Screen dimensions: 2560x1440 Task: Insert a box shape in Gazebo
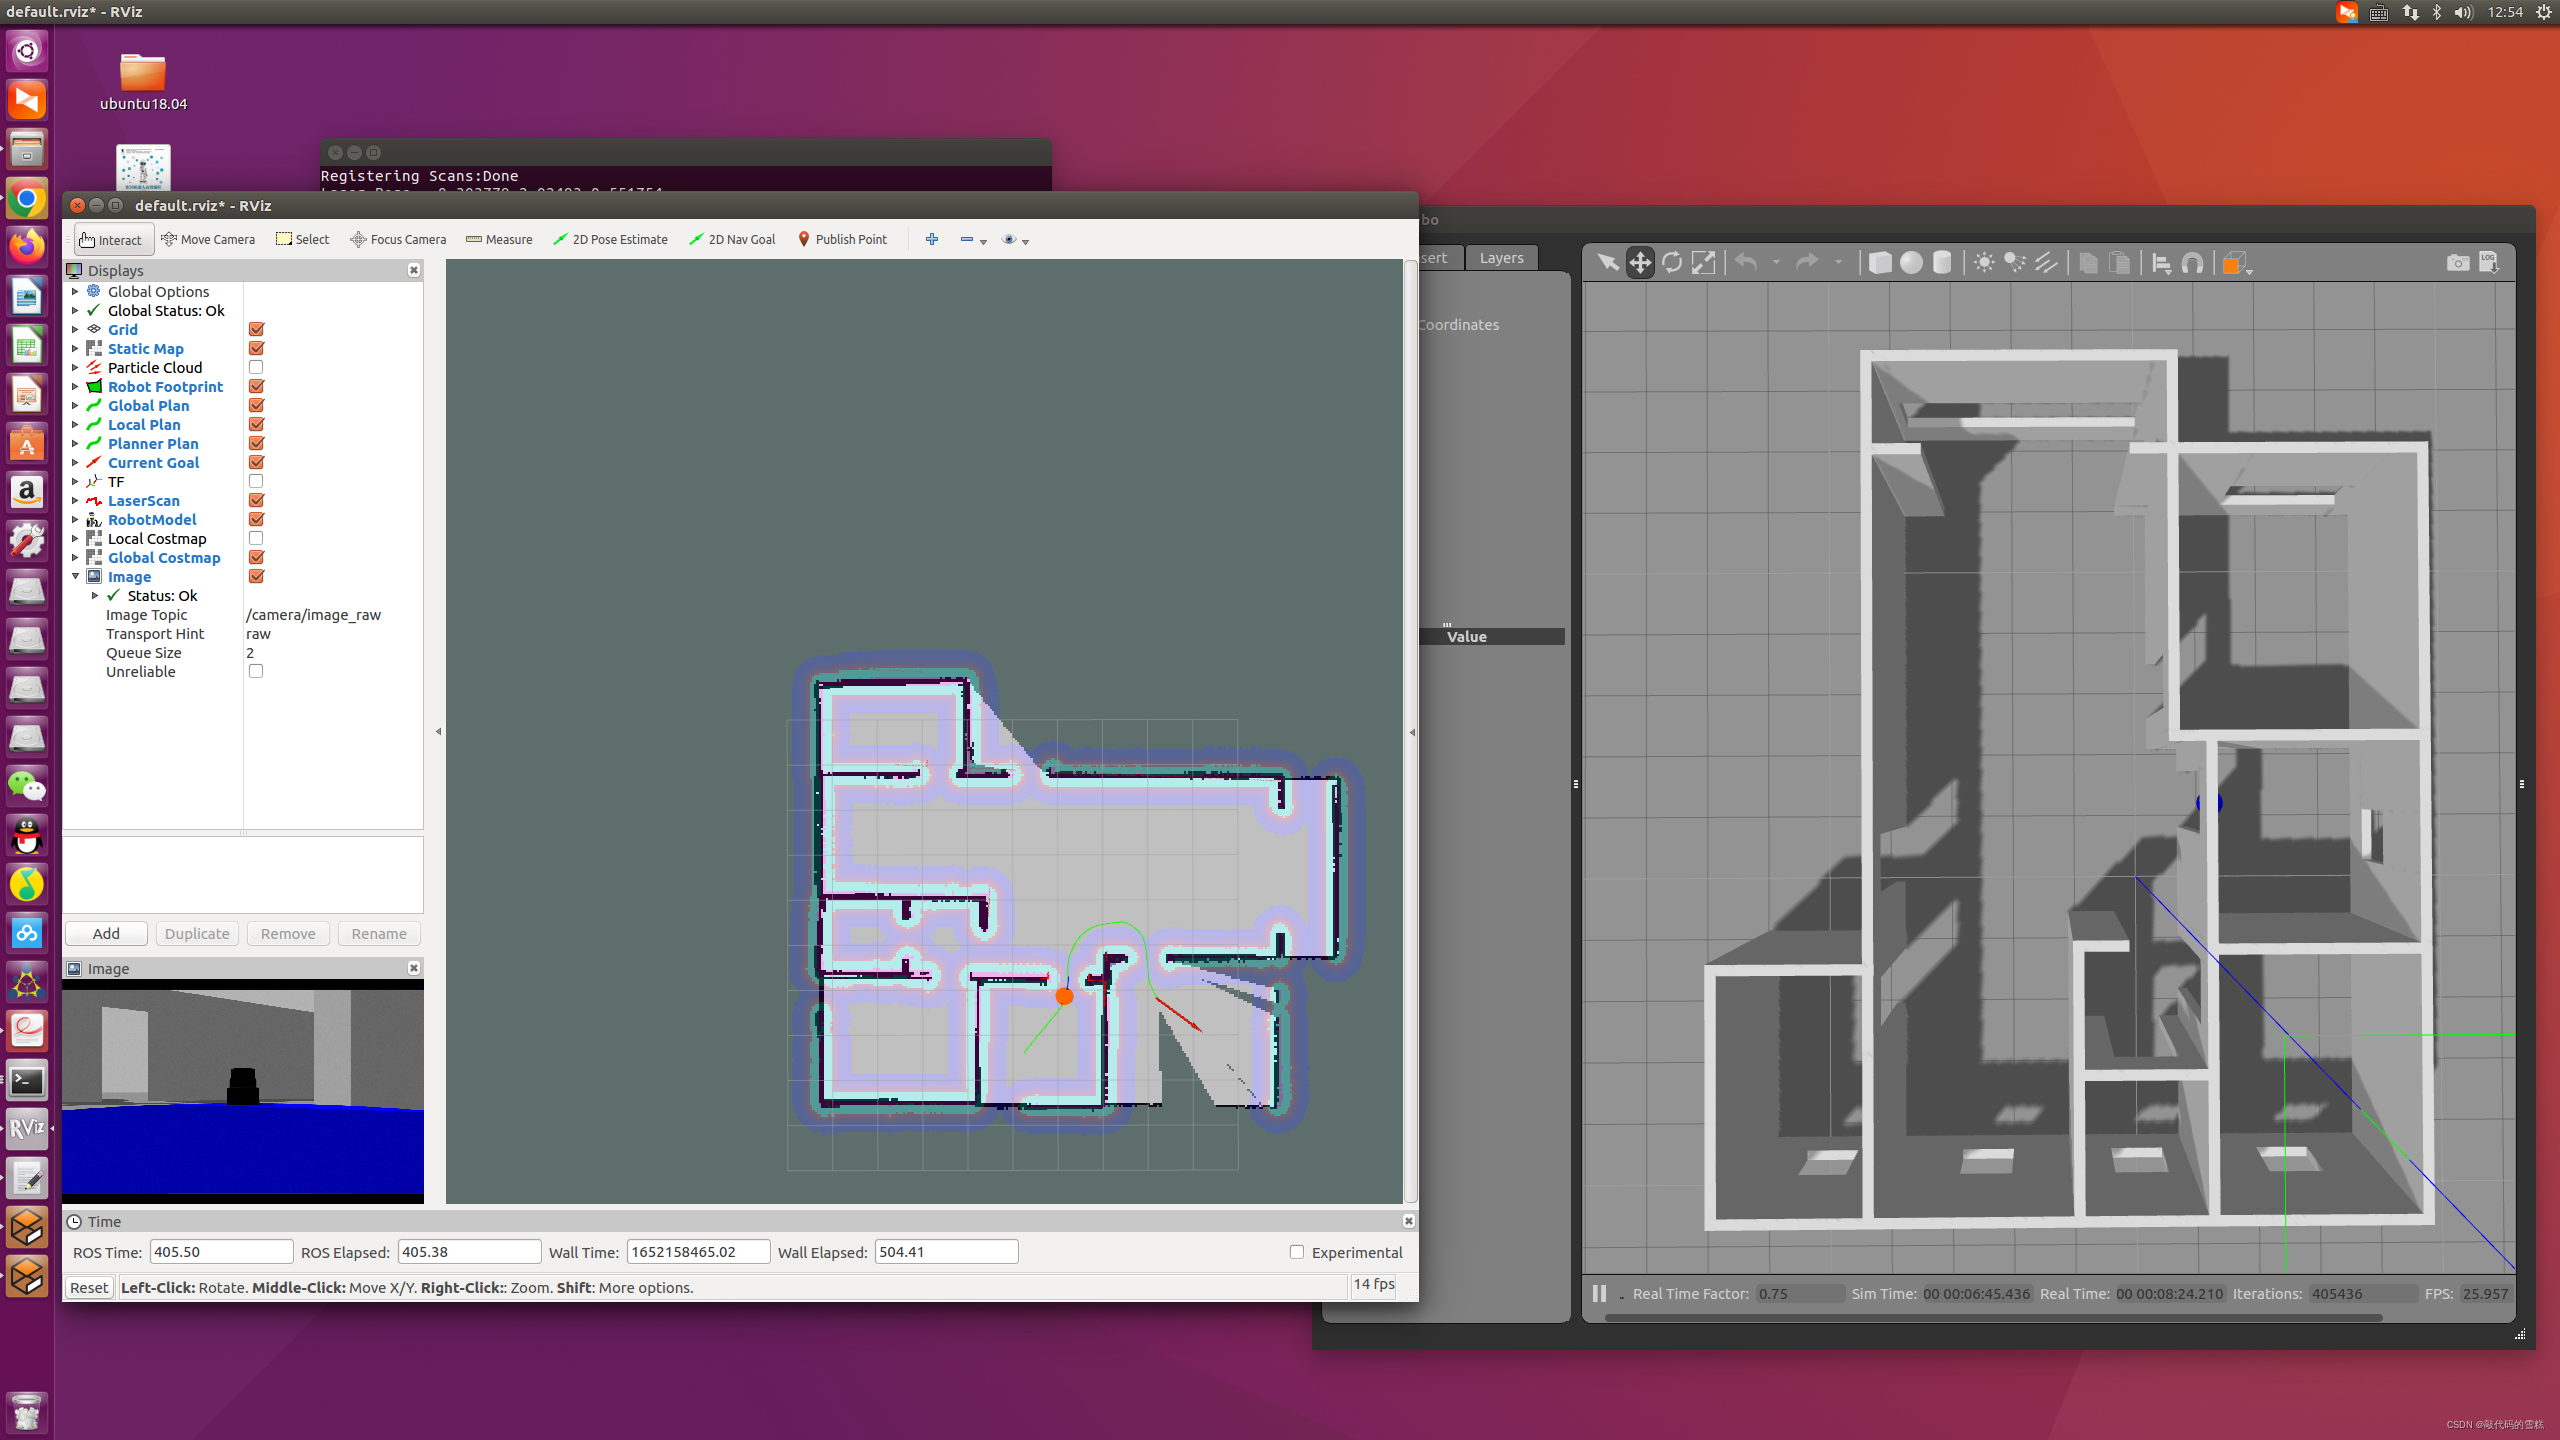1880,263
